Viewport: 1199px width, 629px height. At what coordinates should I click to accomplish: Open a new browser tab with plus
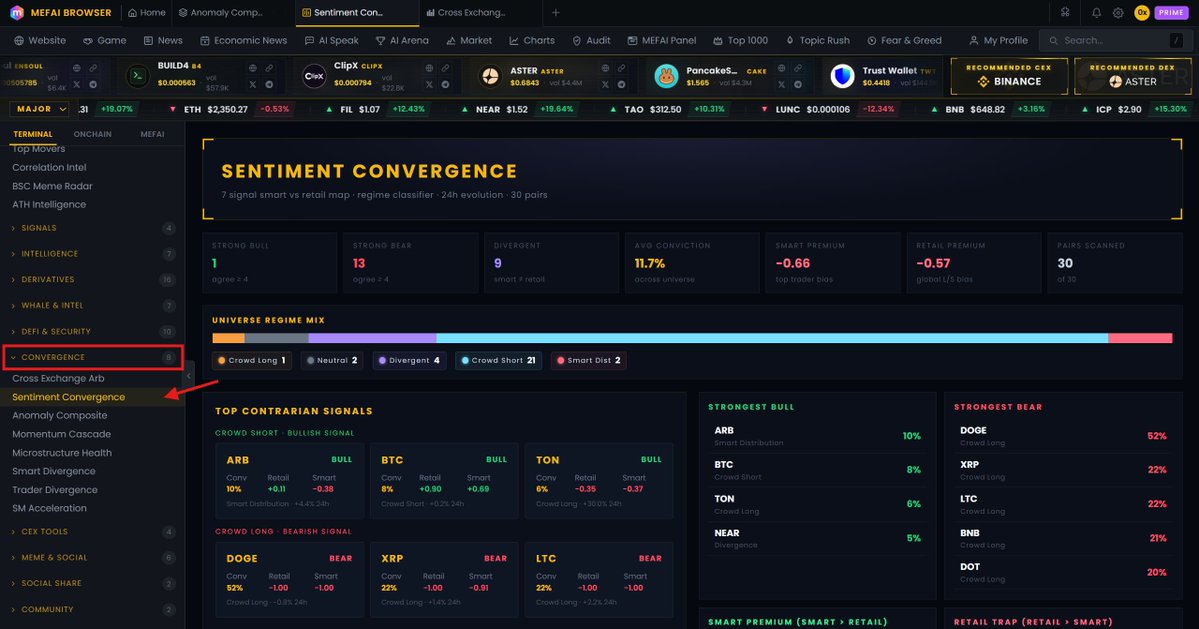coord(556,13)
